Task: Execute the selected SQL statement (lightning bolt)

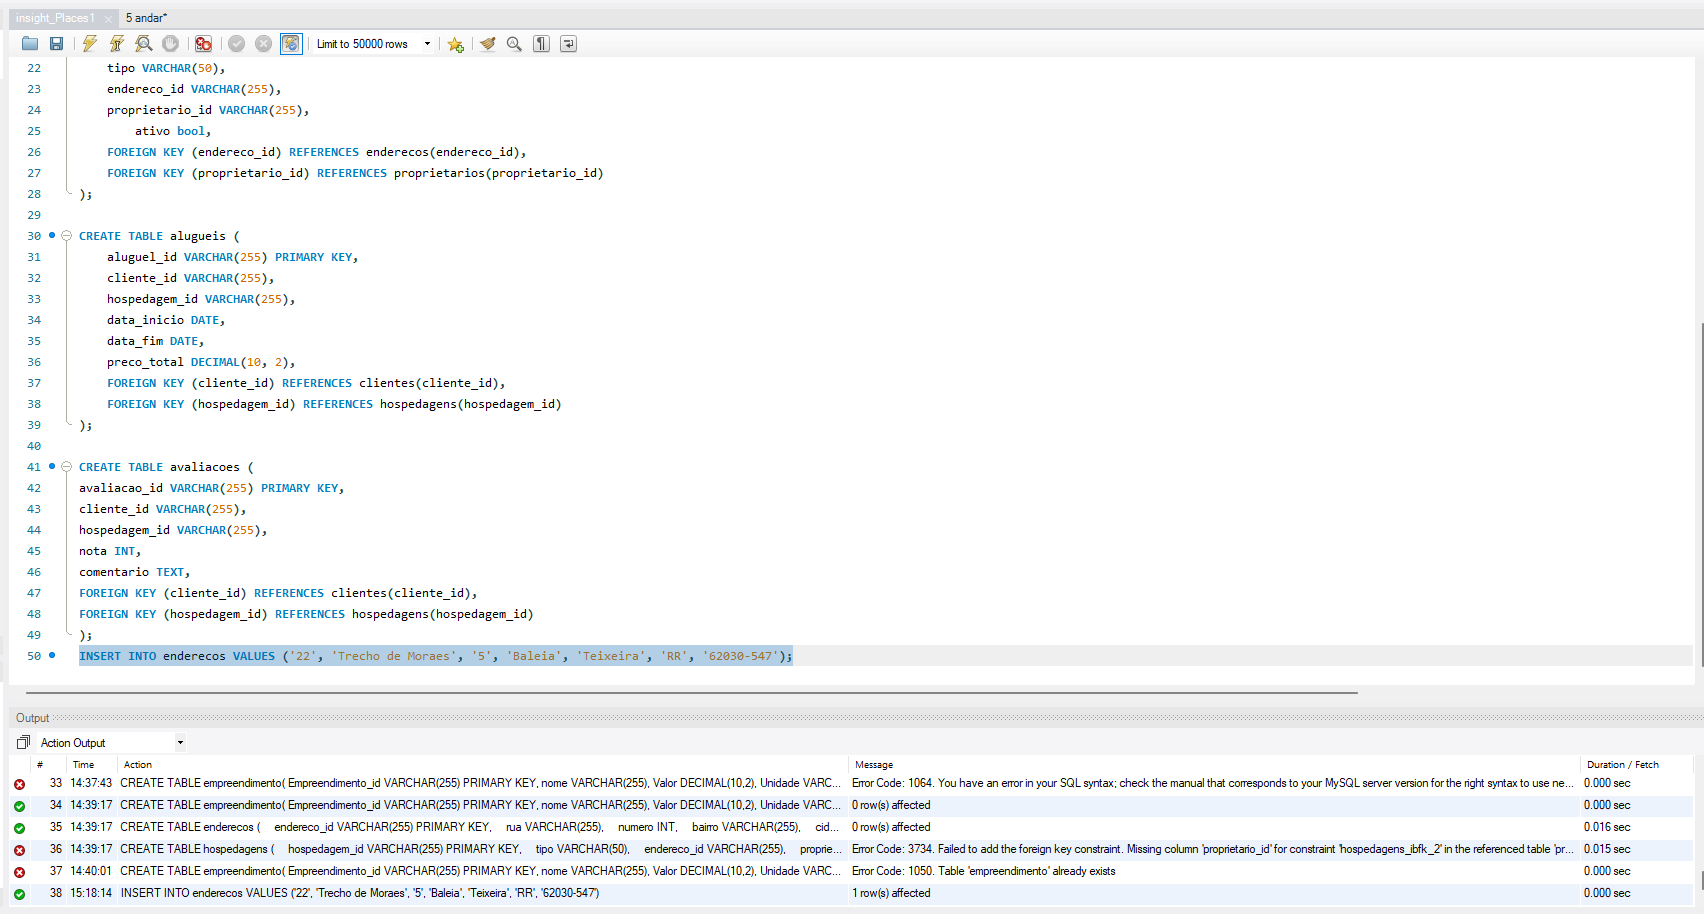Action: click(x=90, y=44)
